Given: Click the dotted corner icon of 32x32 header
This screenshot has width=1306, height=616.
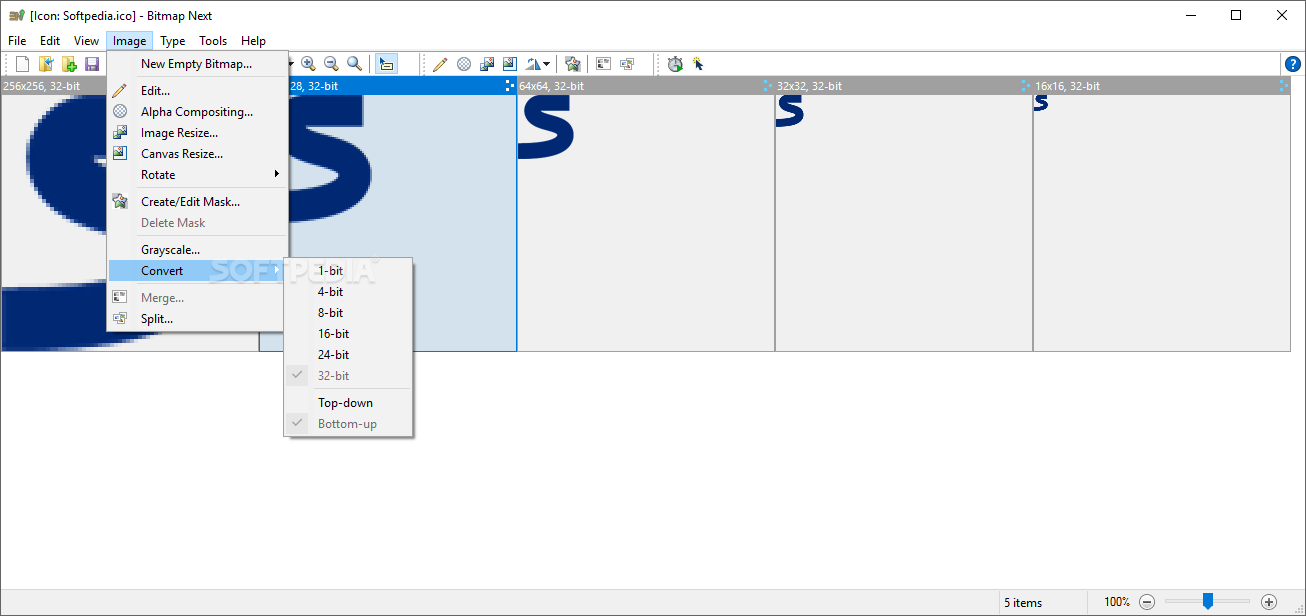Looking at the screenshot, I should point(1026,86).
